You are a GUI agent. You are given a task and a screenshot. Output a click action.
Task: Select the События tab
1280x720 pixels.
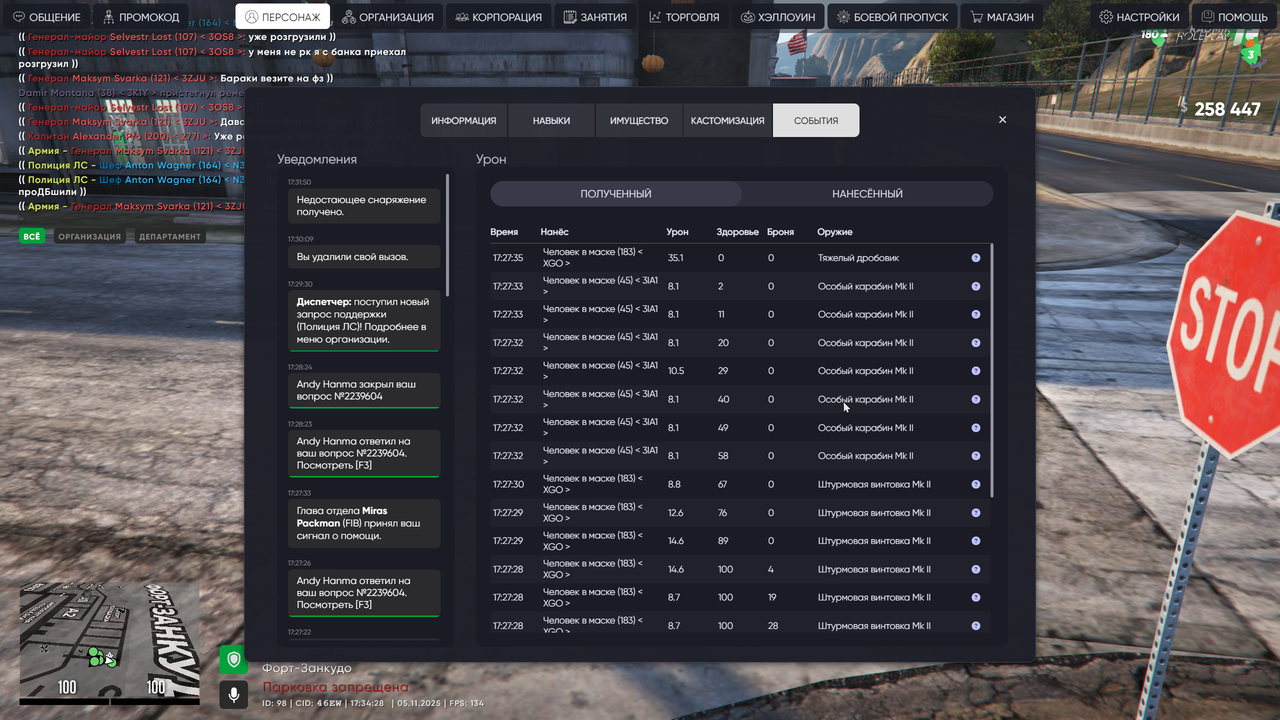coord(816,120)
